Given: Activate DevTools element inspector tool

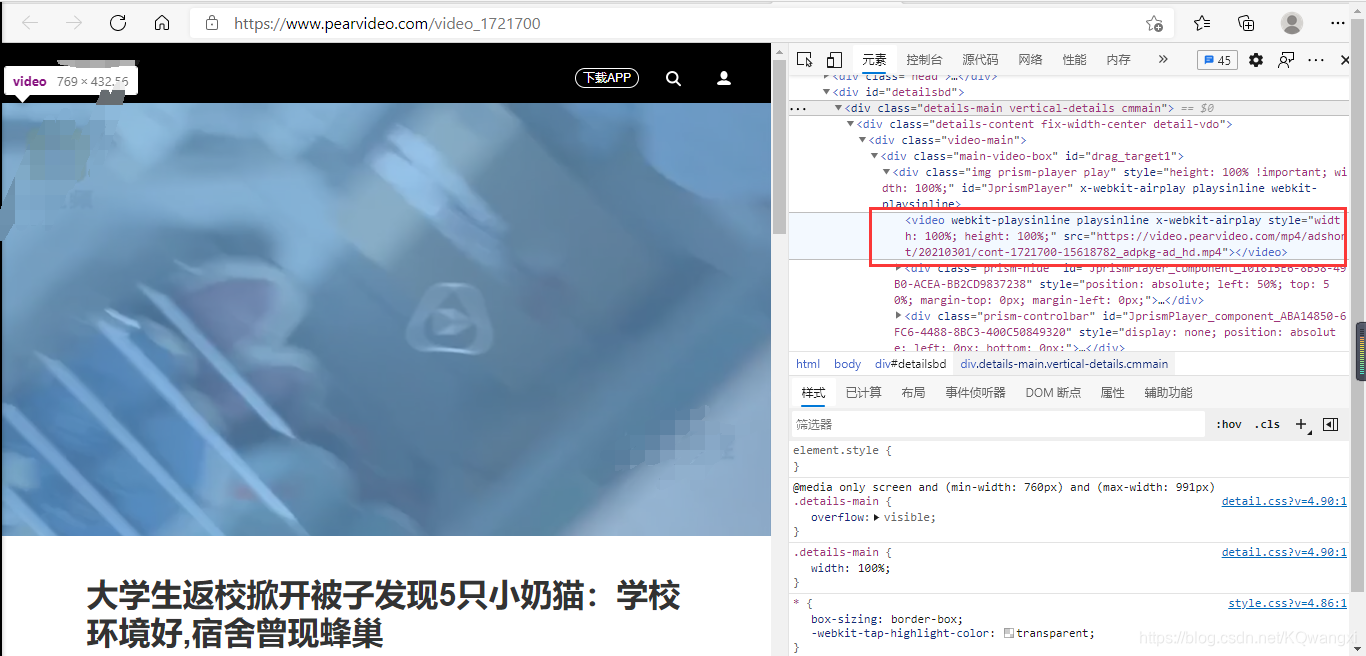Looking at the screenshot, I should tap(805, 60).
